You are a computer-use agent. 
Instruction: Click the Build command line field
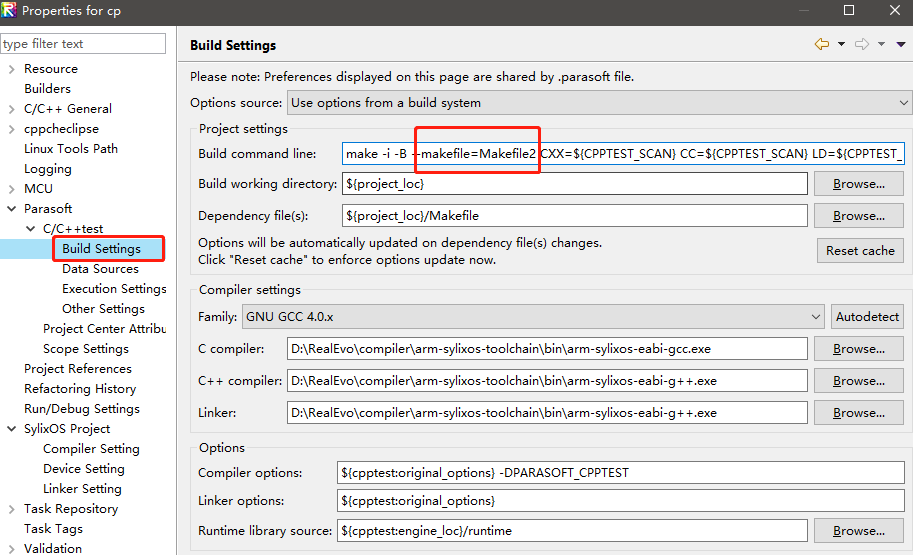coord(623,154)
